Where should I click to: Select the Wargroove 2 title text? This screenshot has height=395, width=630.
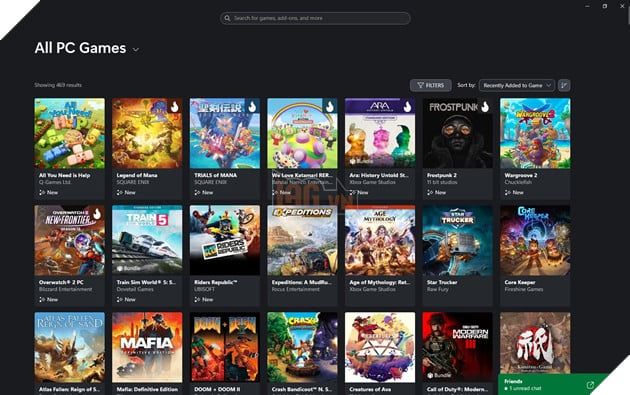pos(521,175)
